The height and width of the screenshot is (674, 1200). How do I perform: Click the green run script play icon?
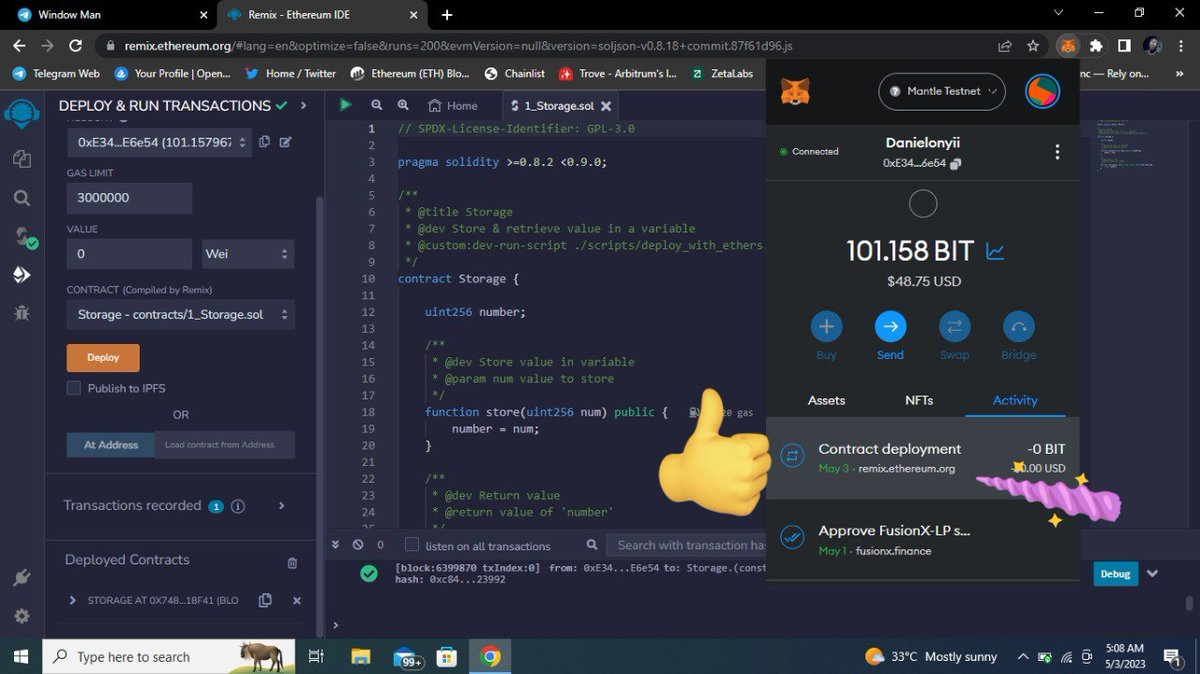point(346,105)
